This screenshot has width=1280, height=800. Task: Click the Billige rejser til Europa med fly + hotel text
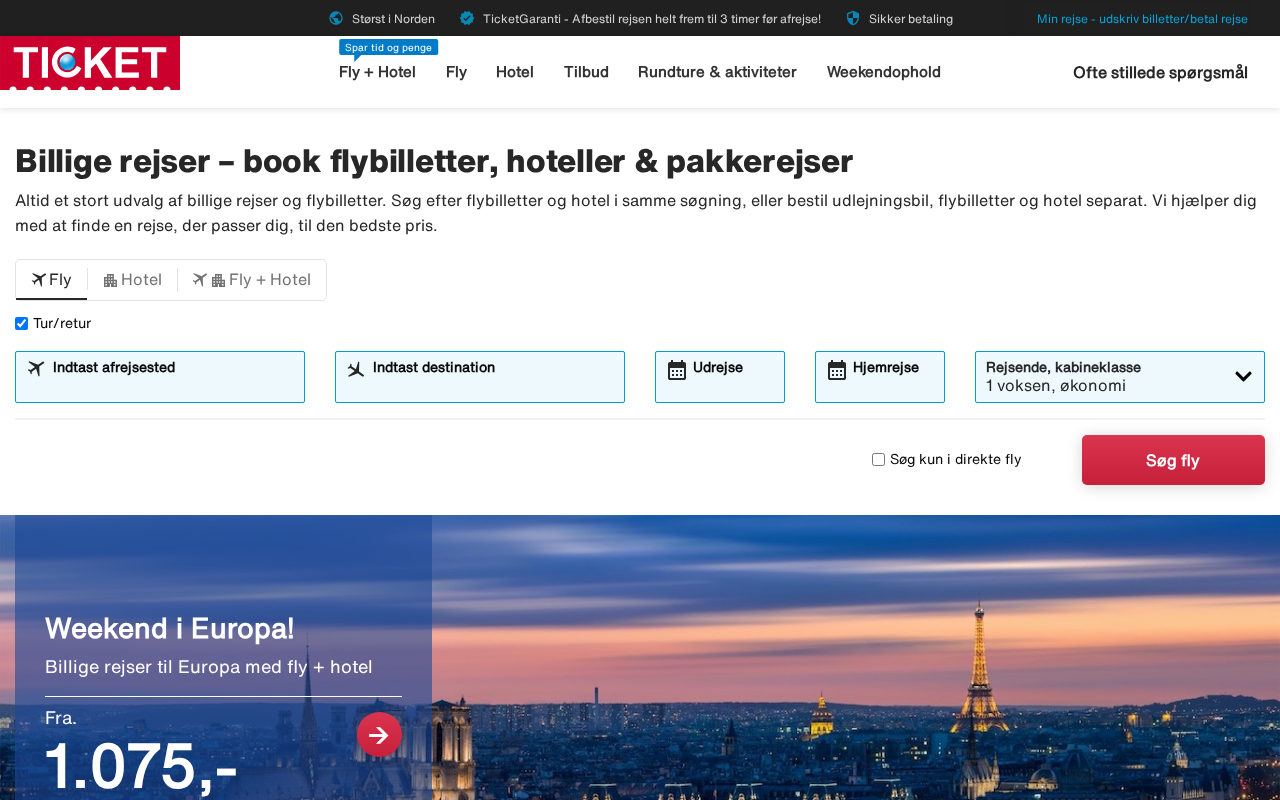click(x=209, y=667)
